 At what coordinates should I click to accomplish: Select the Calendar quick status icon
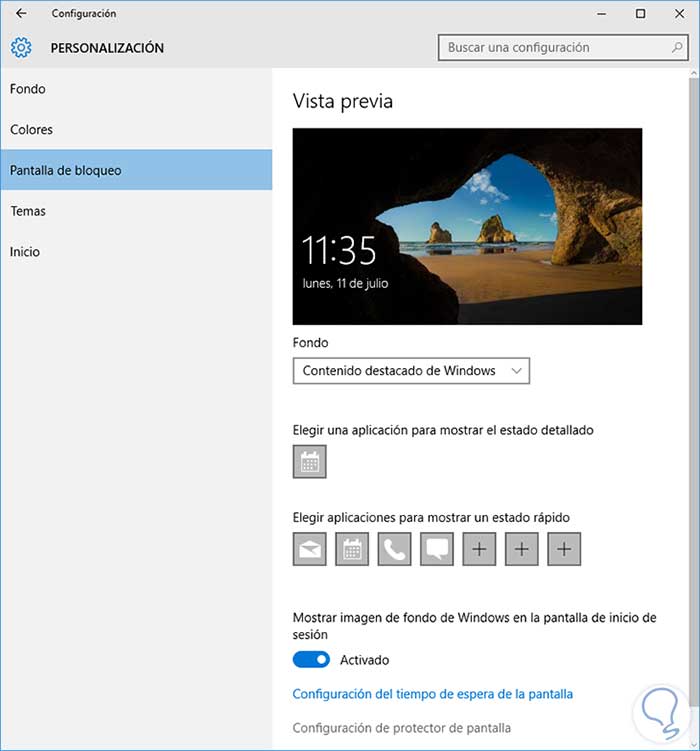[x=352, y=549]
